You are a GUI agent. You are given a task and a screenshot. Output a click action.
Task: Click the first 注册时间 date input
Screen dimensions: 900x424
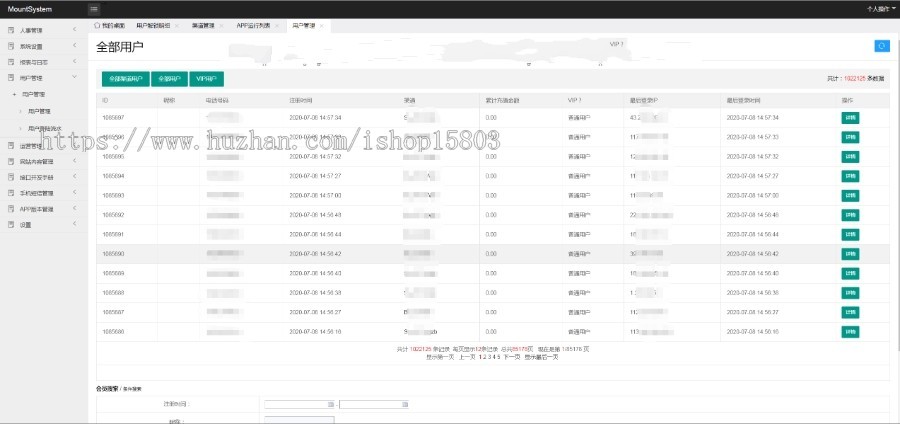[x=300, y=404]
